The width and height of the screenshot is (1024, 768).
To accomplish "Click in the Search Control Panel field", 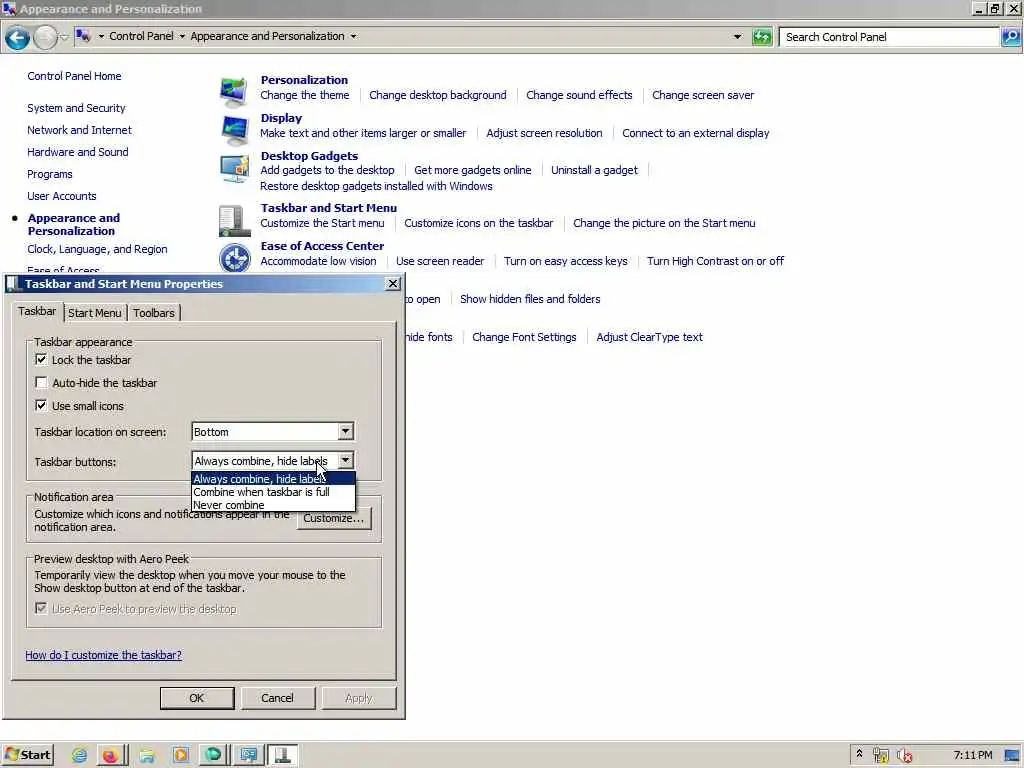I will click(x=889, y=37).
